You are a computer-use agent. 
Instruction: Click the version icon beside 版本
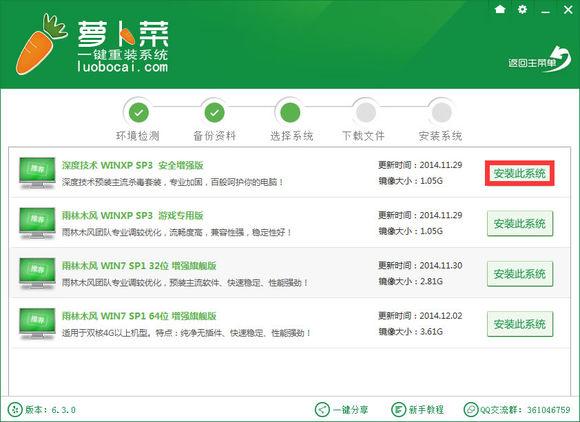pos(15,409)
